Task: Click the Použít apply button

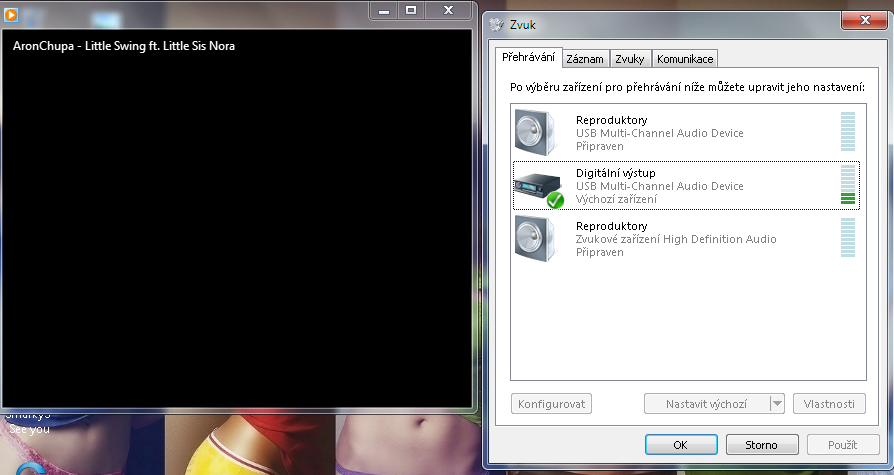Action: 843,445
